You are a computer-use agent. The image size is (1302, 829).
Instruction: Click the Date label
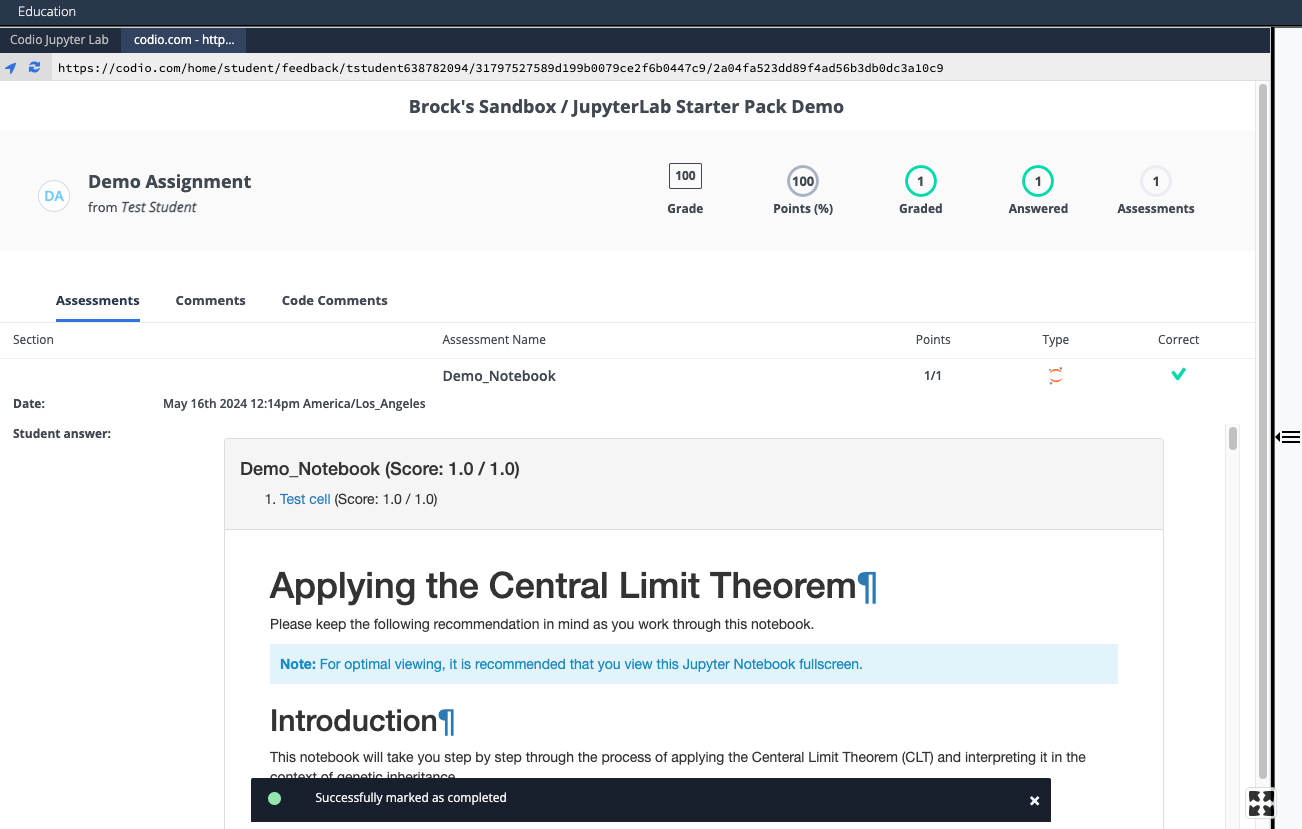[29, 404]
